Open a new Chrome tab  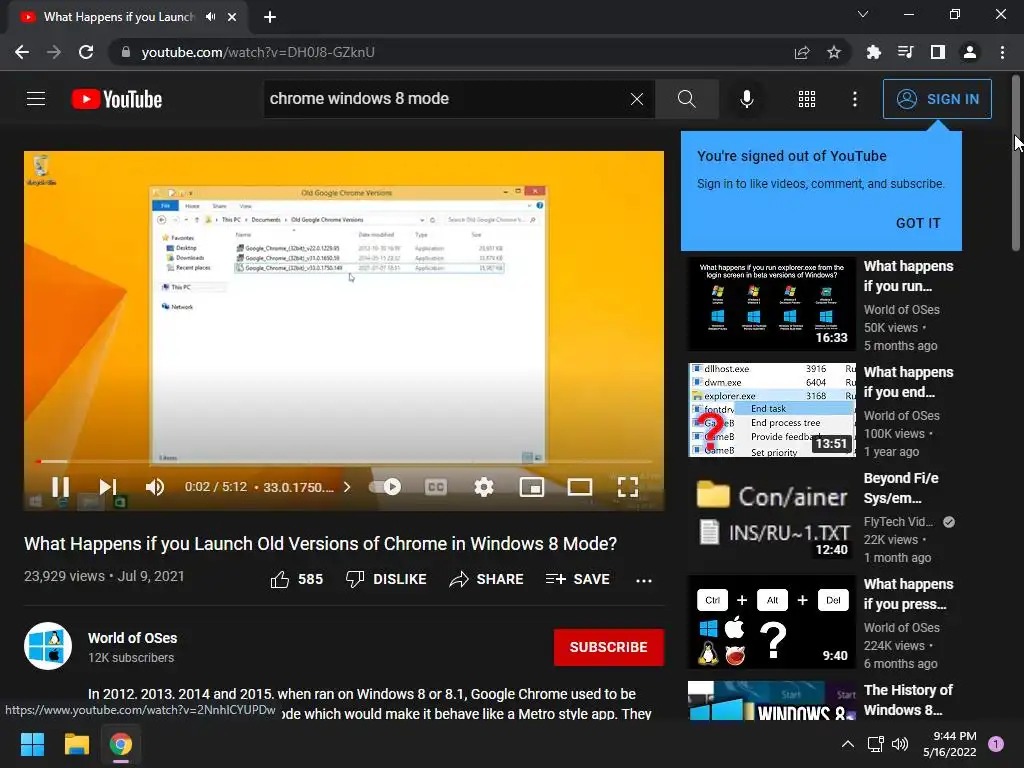(x=270, y=17)
